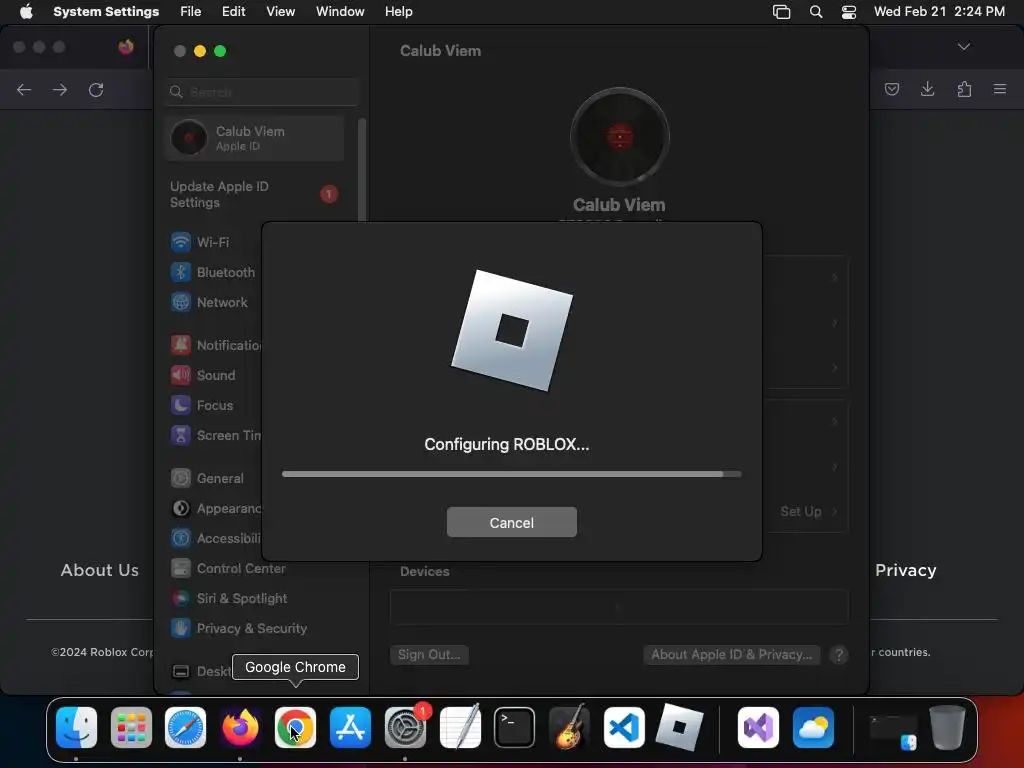Viewport: 1024px width, 768px height.
Task: Open Control Center in menu bar
Action: [x=848, y=12]
